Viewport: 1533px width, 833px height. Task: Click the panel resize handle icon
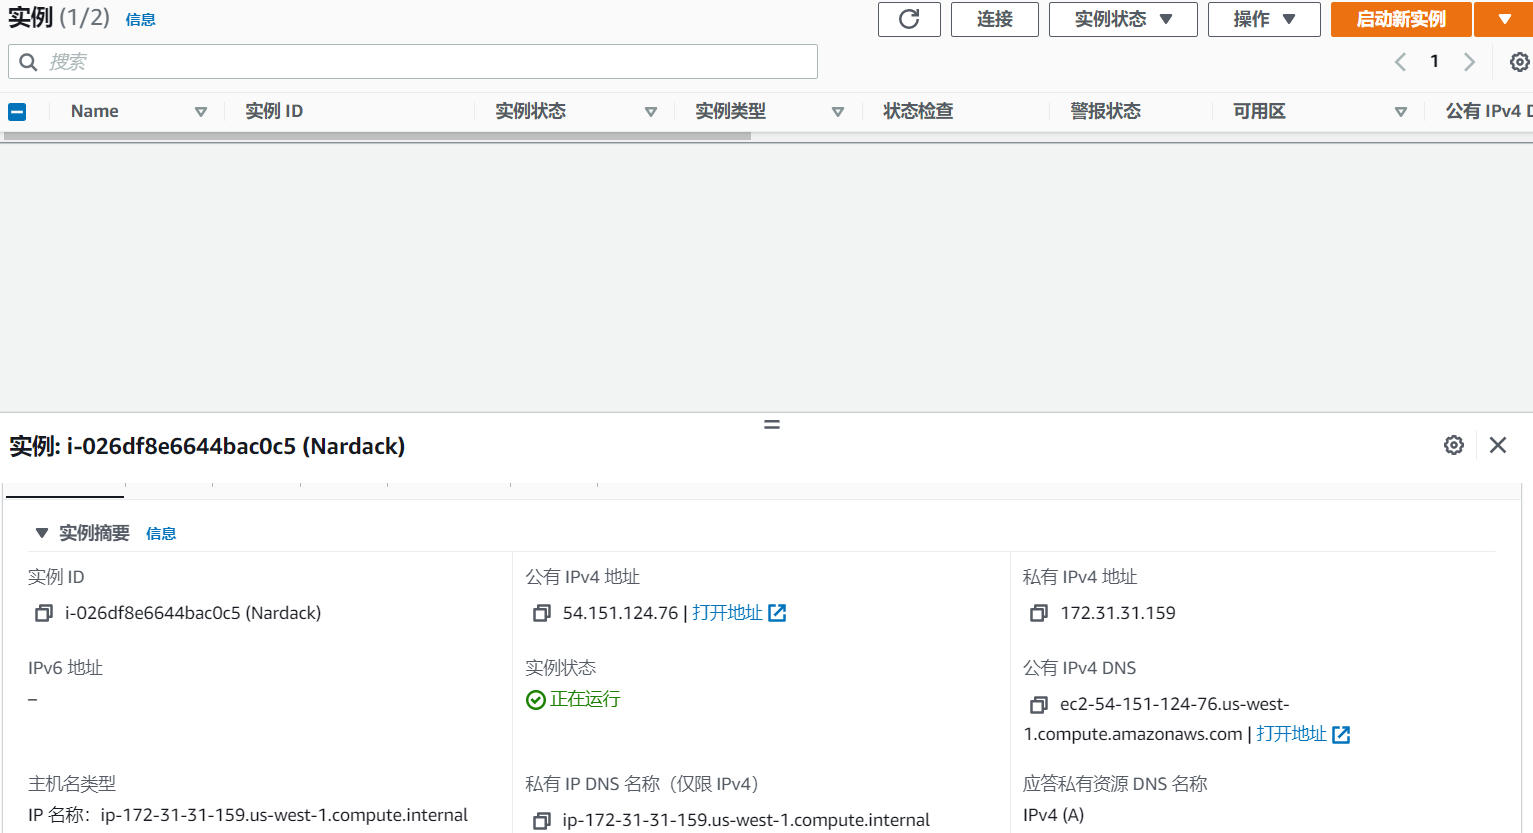[772, 424]
